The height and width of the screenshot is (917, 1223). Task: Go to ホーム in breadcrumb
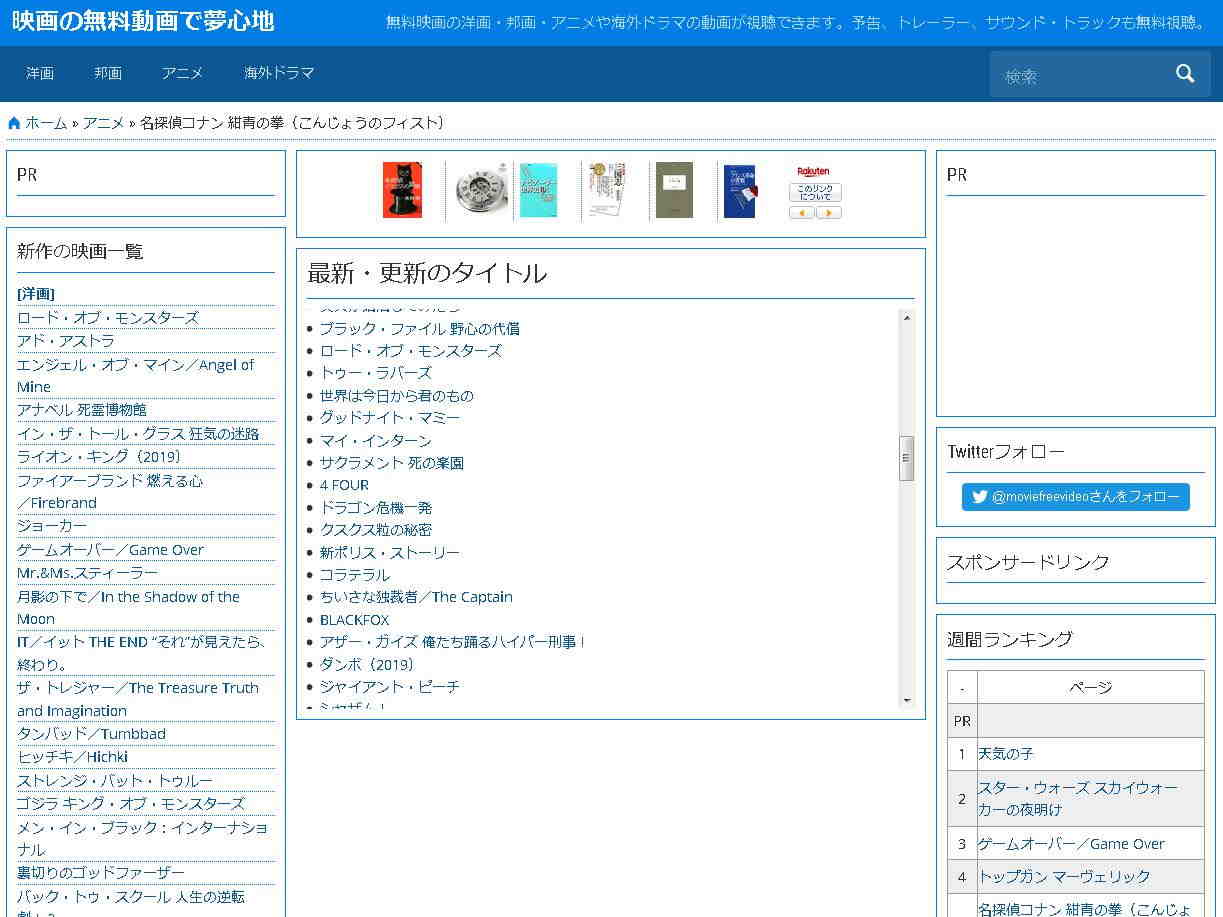point(46,123)
